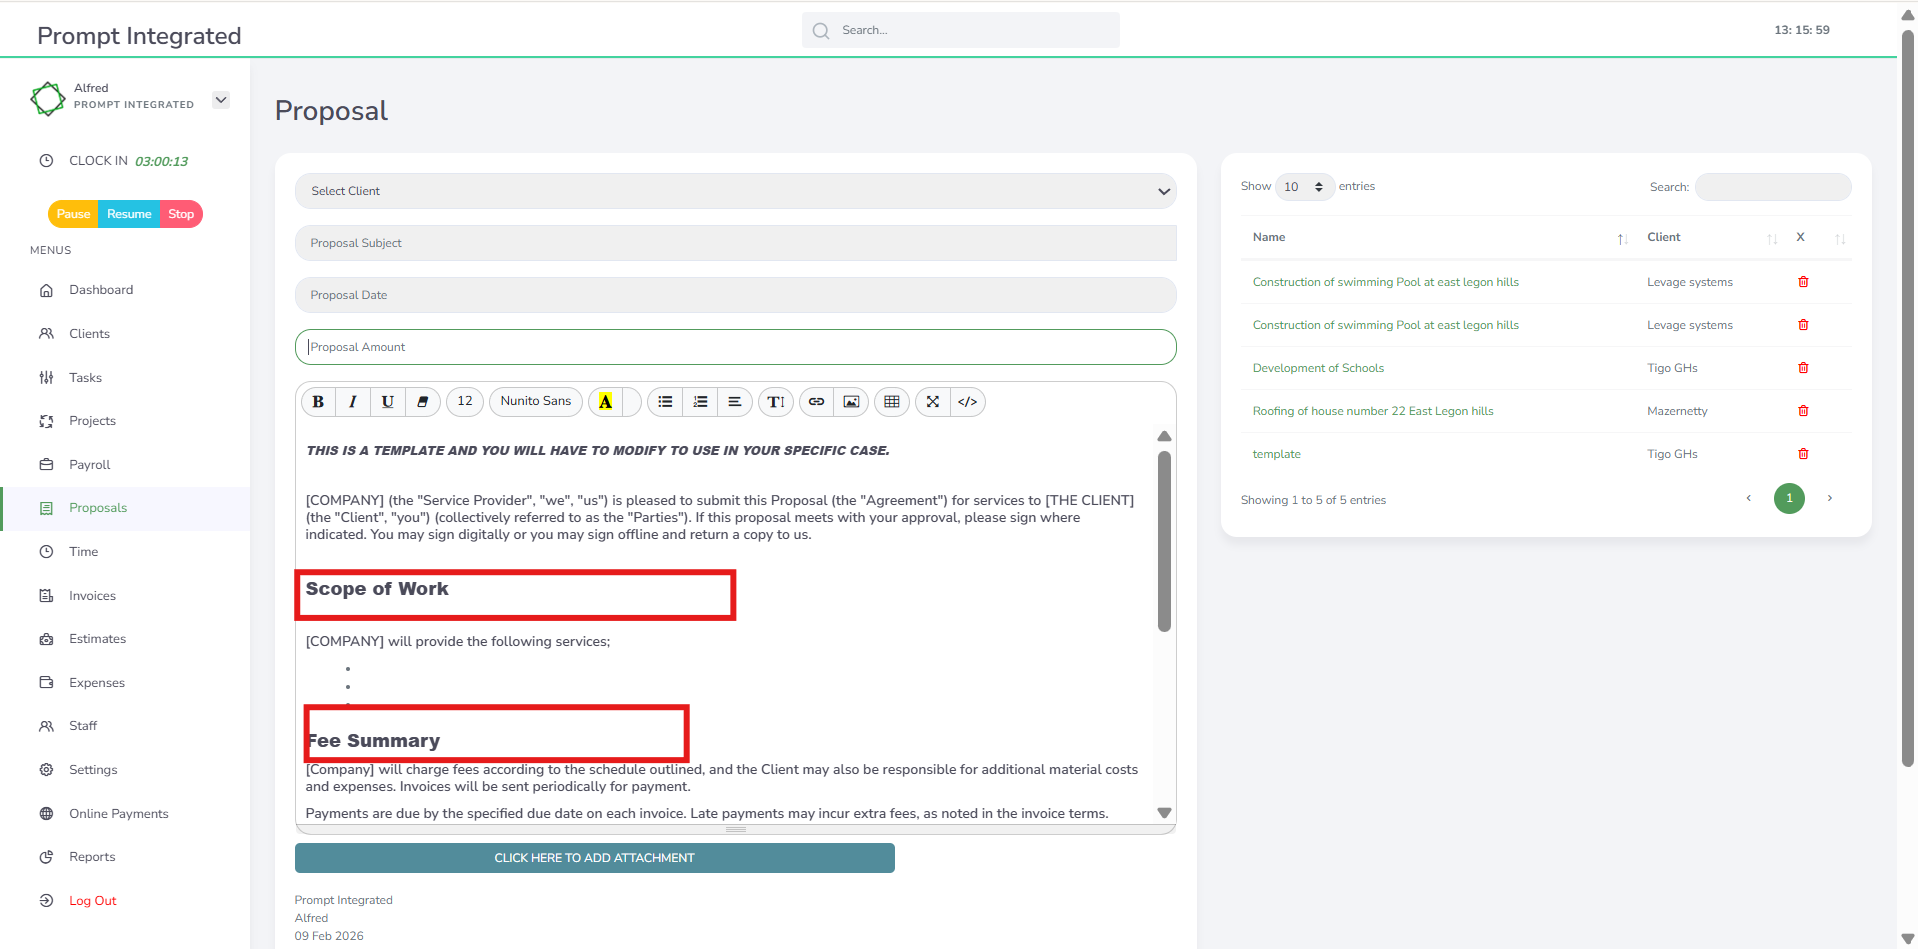
Task: Open the Select Client dropdown
Action: tap(735, 191)
